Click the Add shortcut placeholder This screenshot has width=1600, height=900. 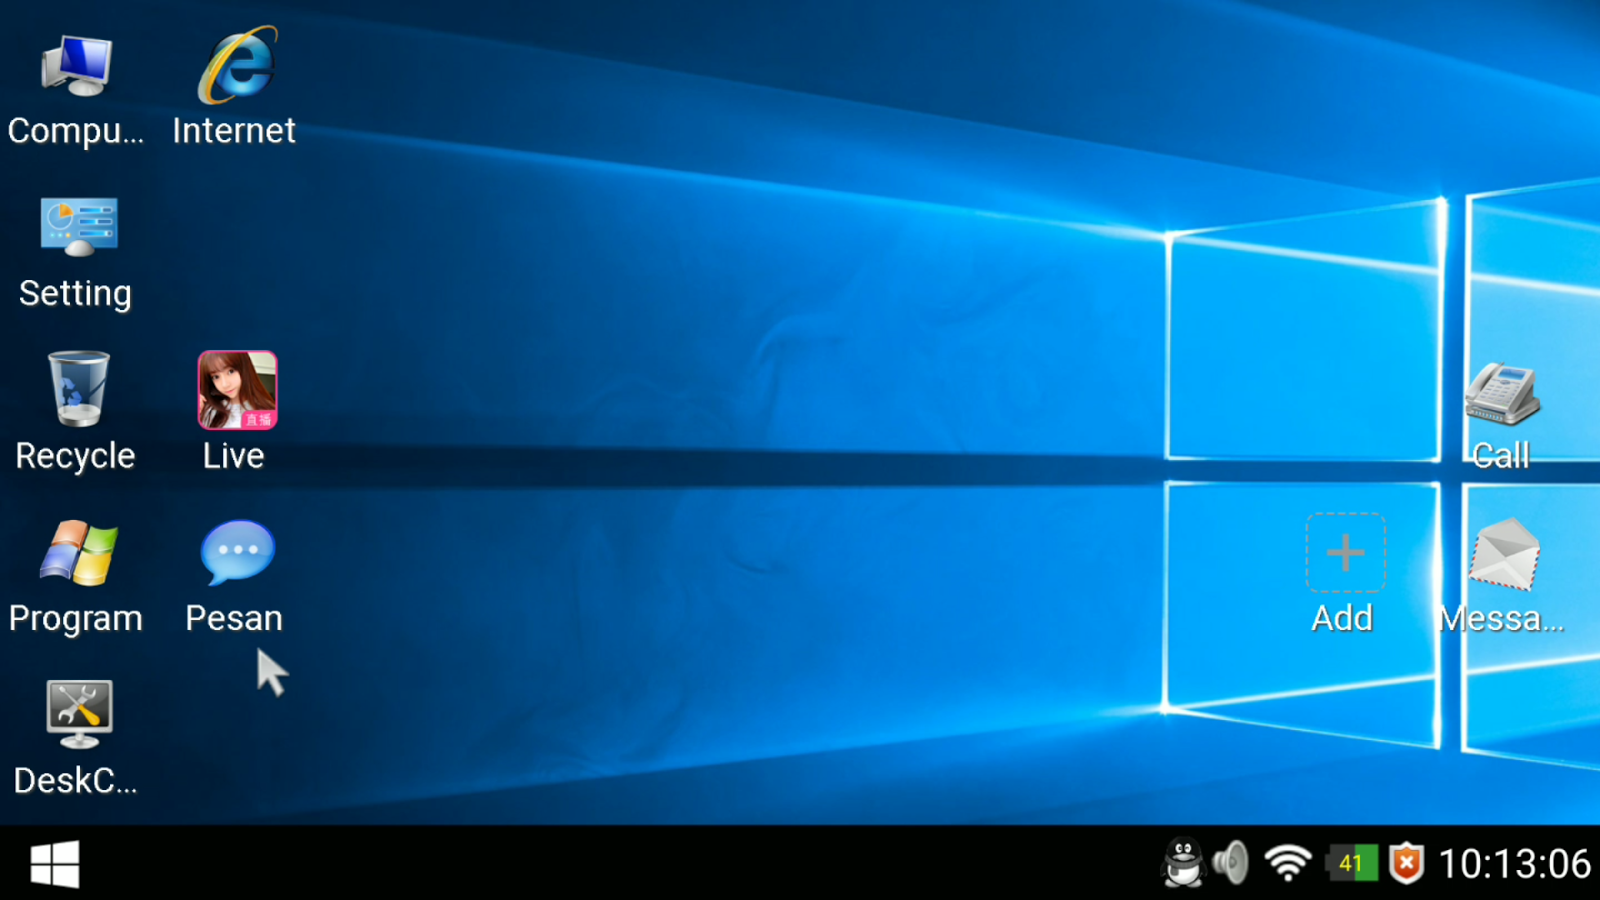click(1344, 552)
